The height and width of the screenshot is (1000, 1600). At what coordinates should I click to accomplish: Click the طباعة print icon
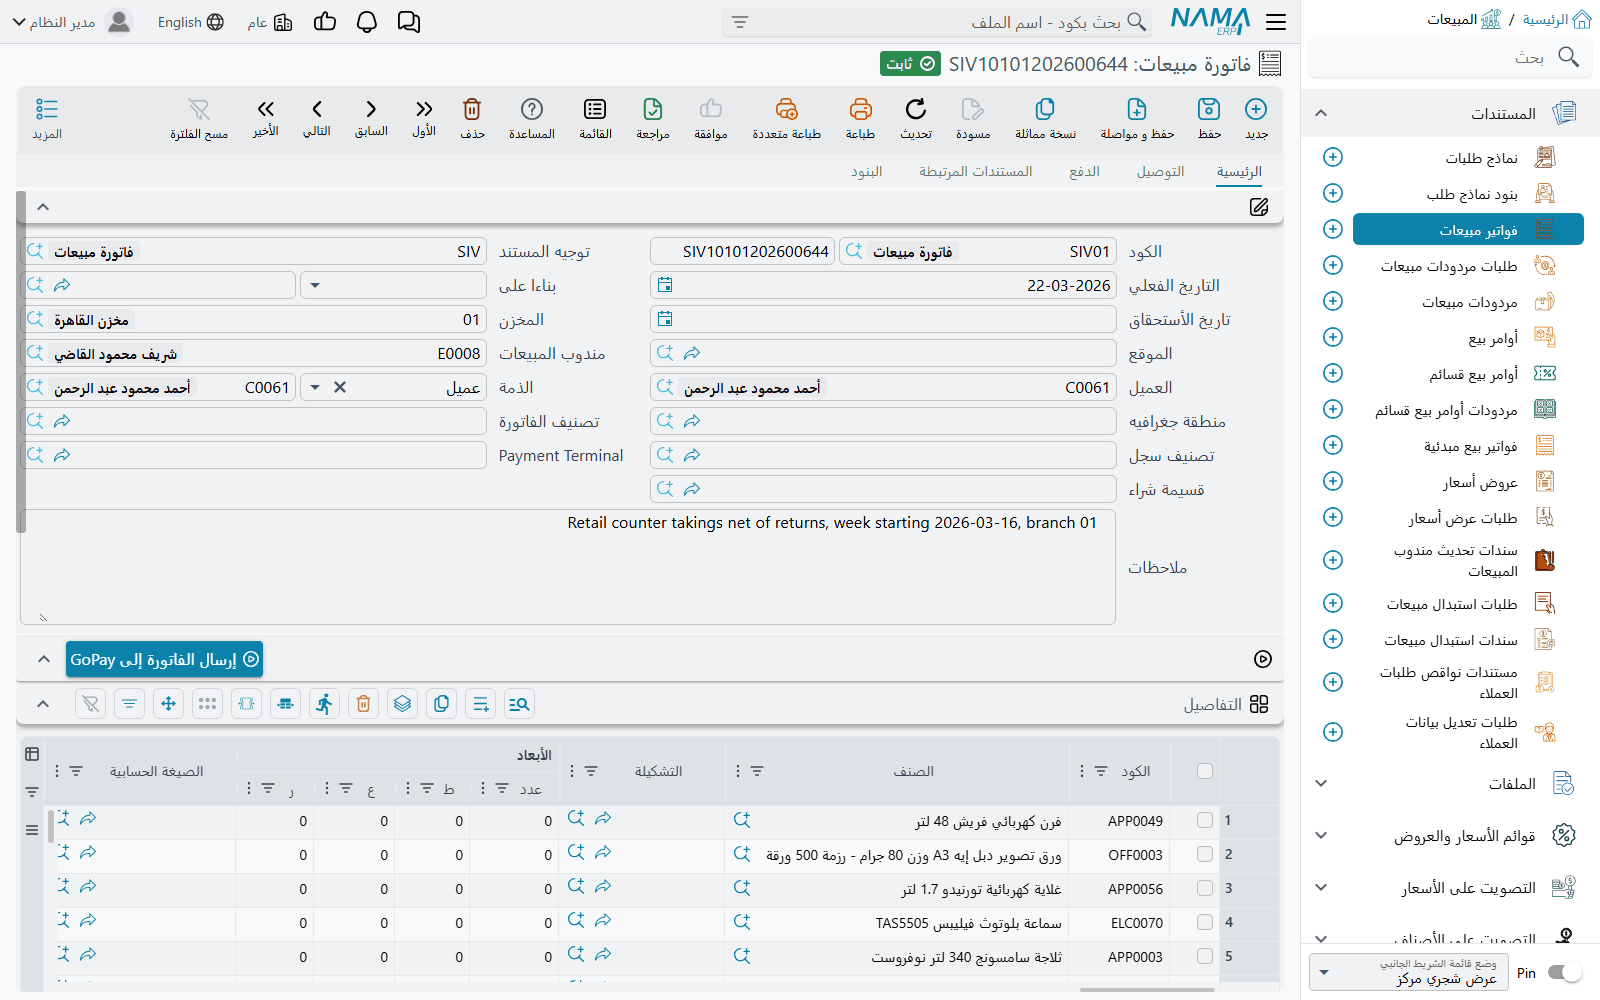tap(860, 109)
